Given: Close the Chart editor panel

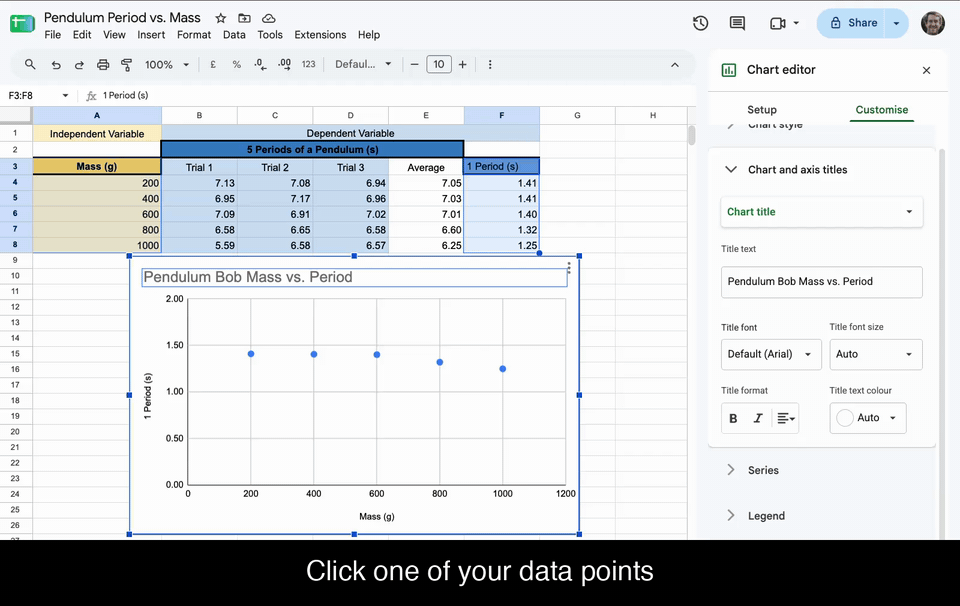Looking at the screenshot, I should point(926,70).
